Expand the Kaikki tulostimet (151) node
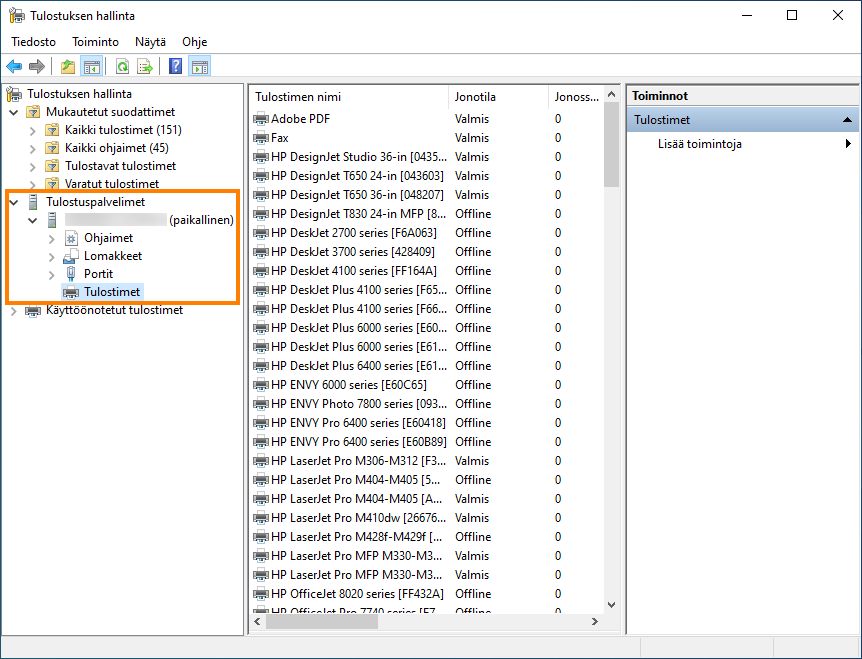 click(33, 131)
